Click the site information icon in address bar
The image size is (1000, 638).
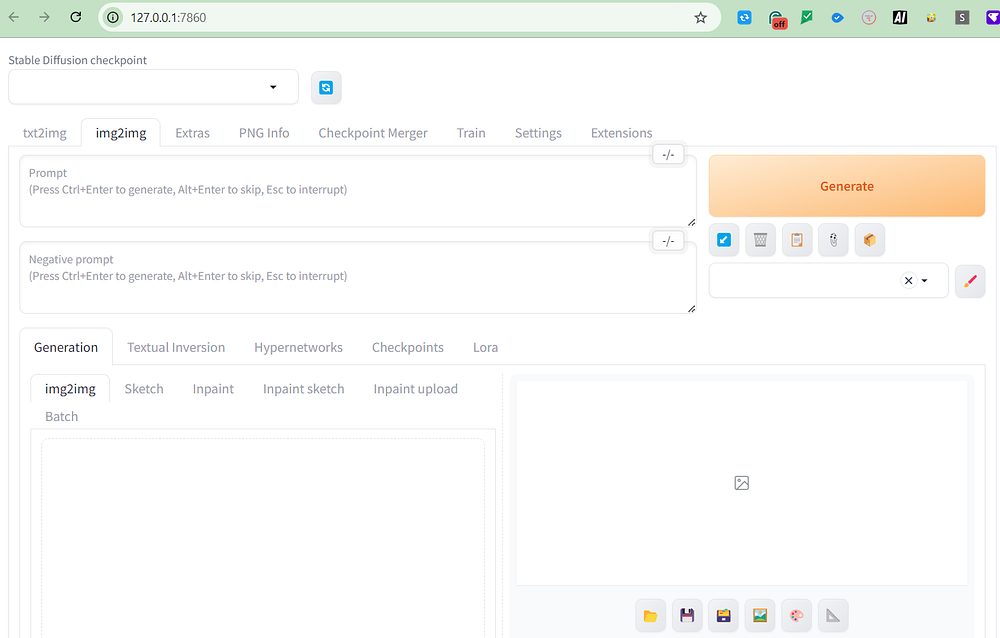pyautogui.click(x=113, y=17)
